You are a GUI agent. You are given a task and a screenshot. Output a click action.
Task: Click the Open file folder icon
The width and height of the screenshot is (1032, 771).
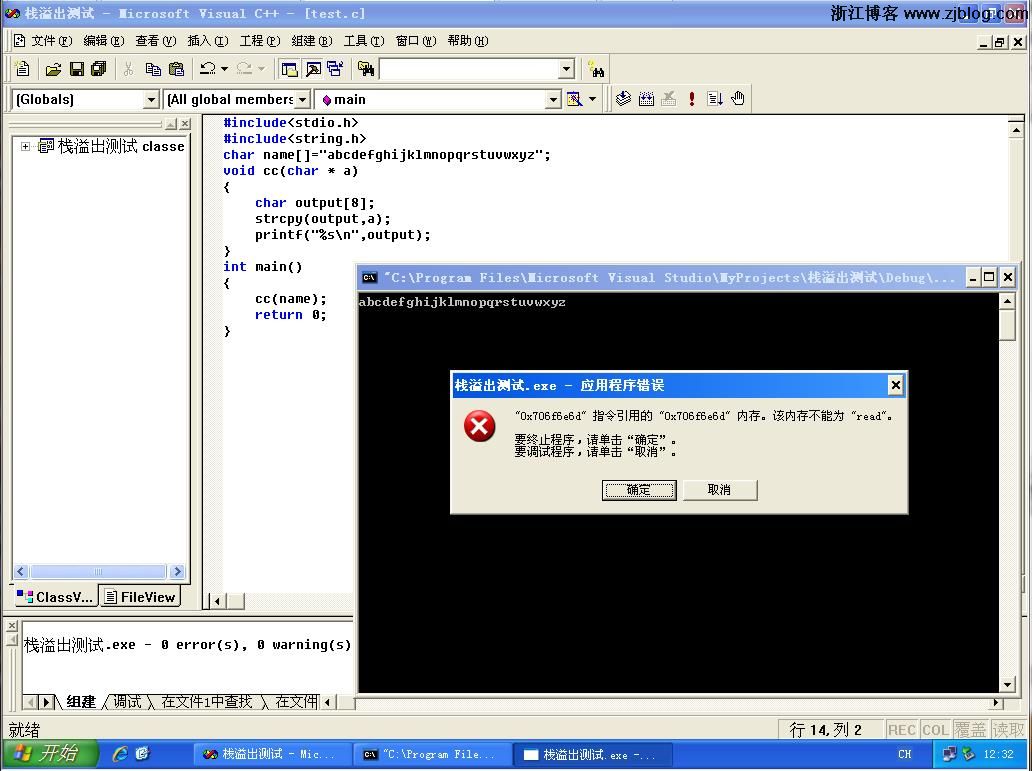[x=53, y=68]
